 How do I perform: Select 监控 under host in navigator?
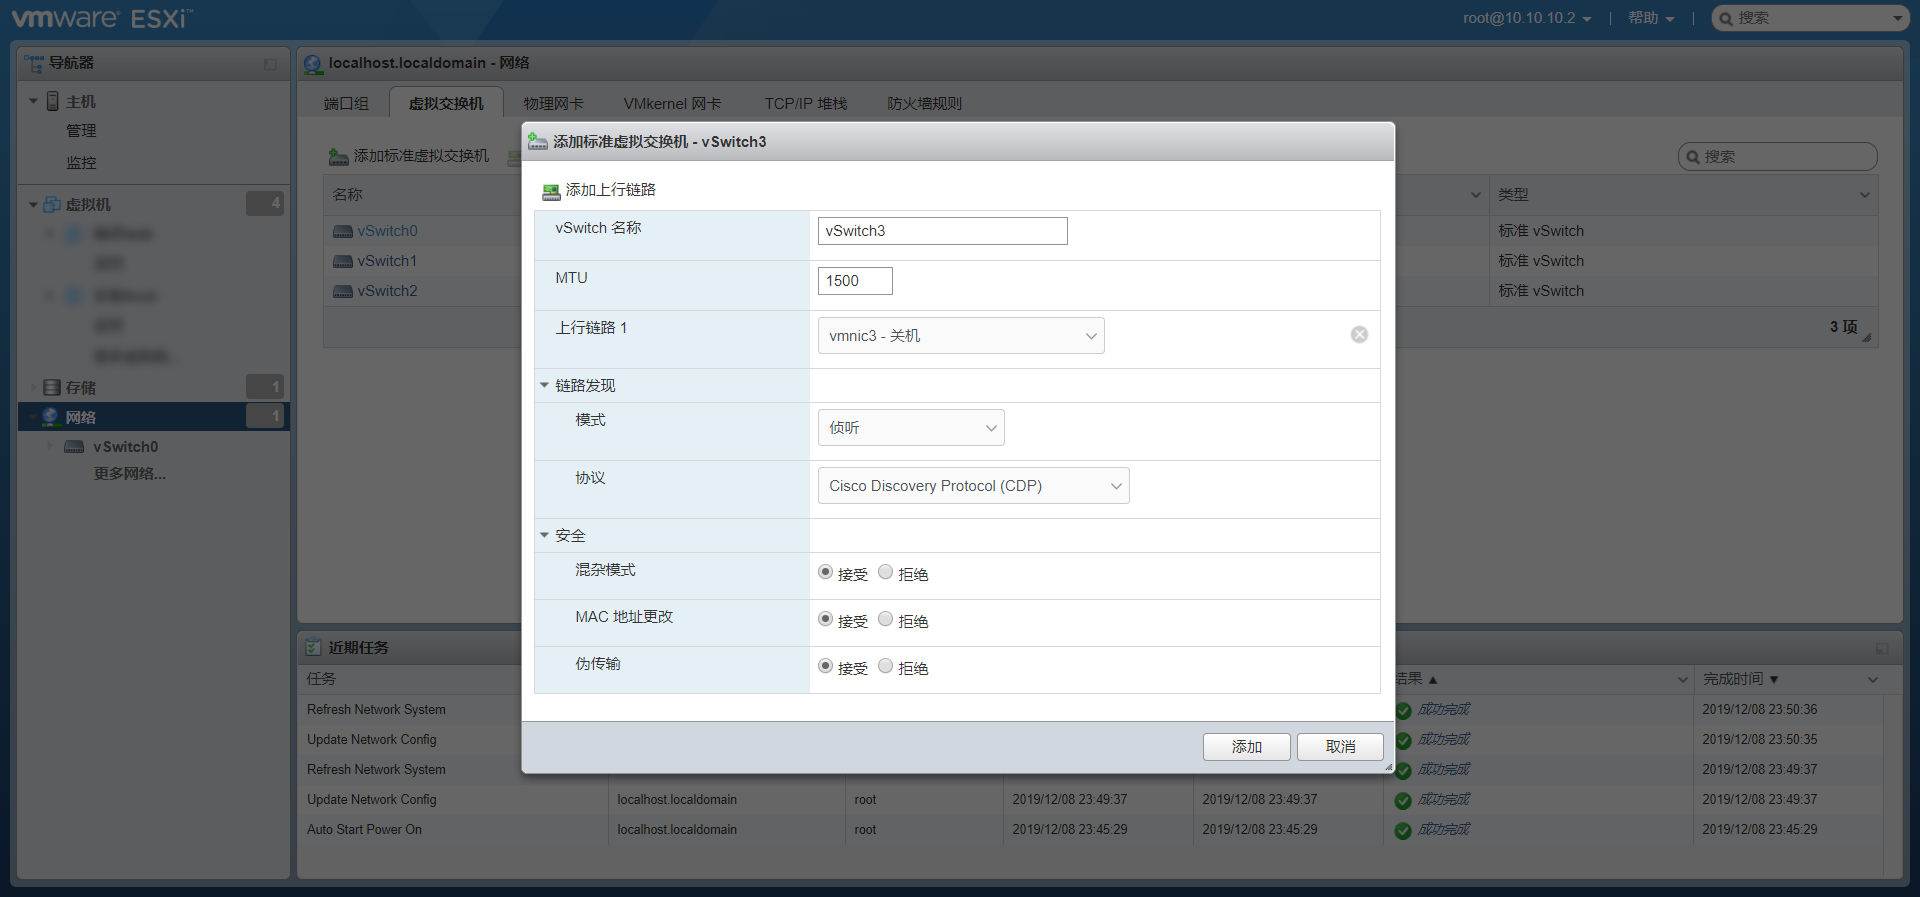81,163
